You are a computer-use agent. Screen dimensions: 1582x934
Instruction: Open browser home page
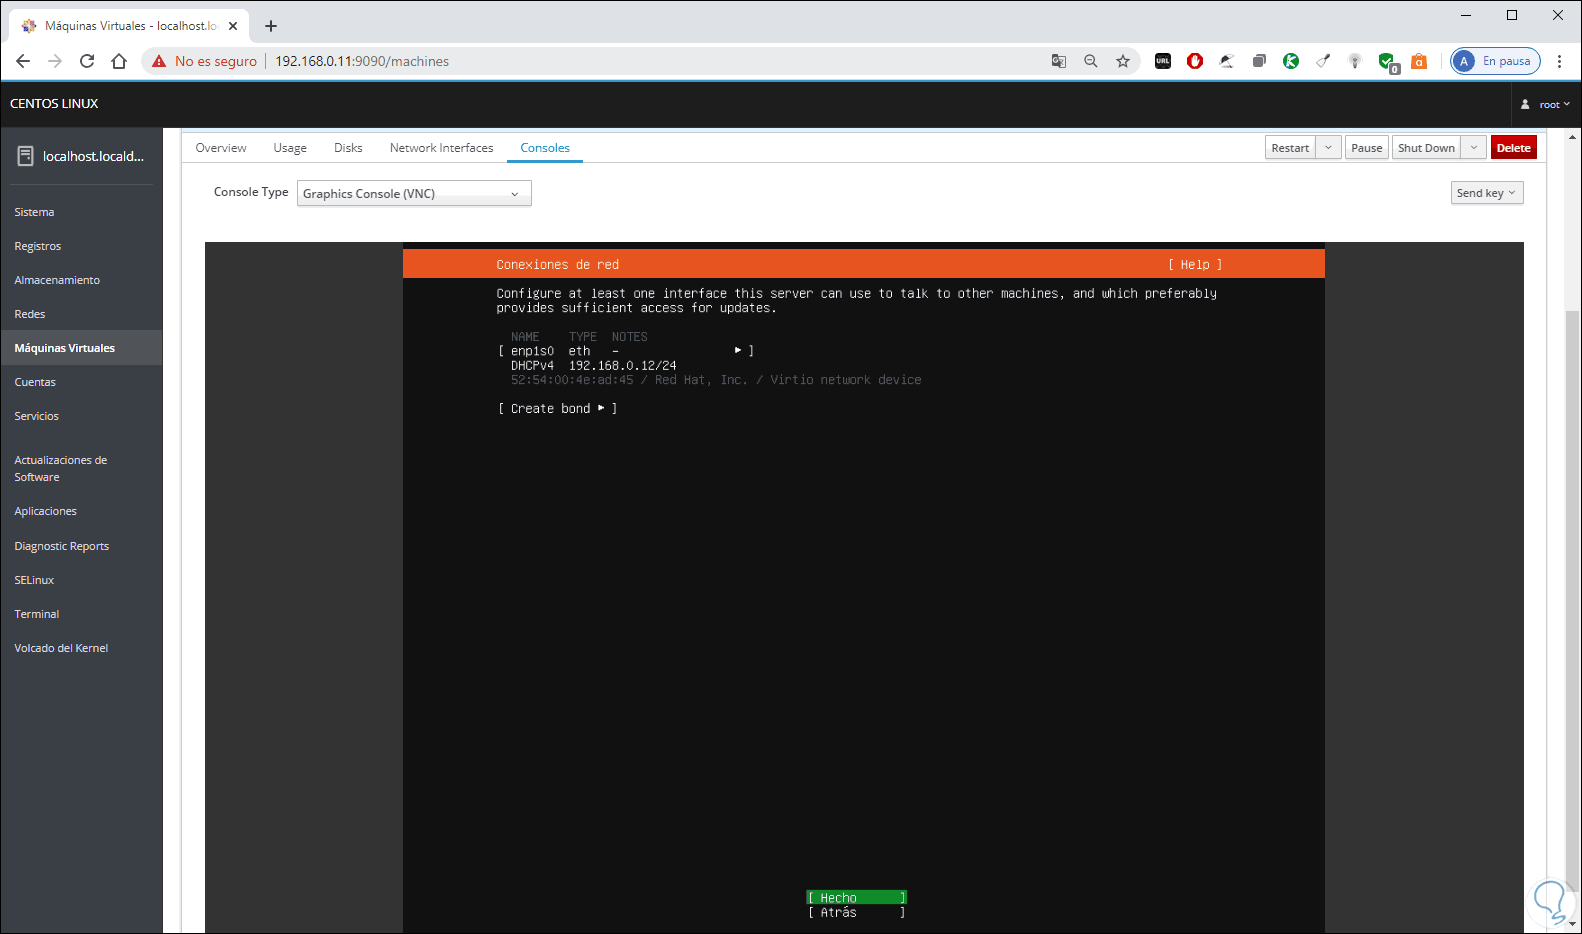119,61
